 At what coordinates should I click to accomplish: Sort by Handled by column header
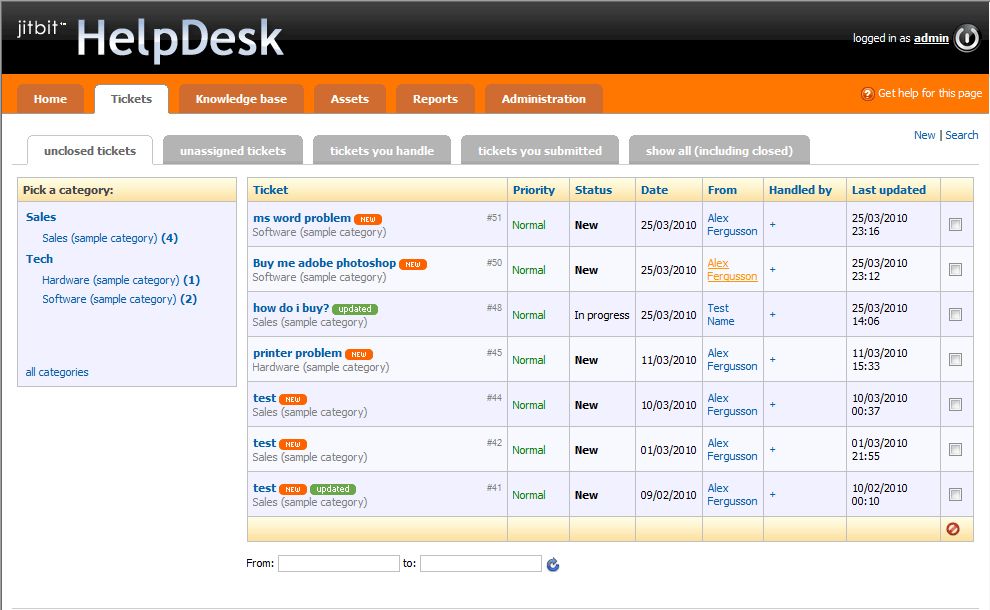click(x=800, y=190)
